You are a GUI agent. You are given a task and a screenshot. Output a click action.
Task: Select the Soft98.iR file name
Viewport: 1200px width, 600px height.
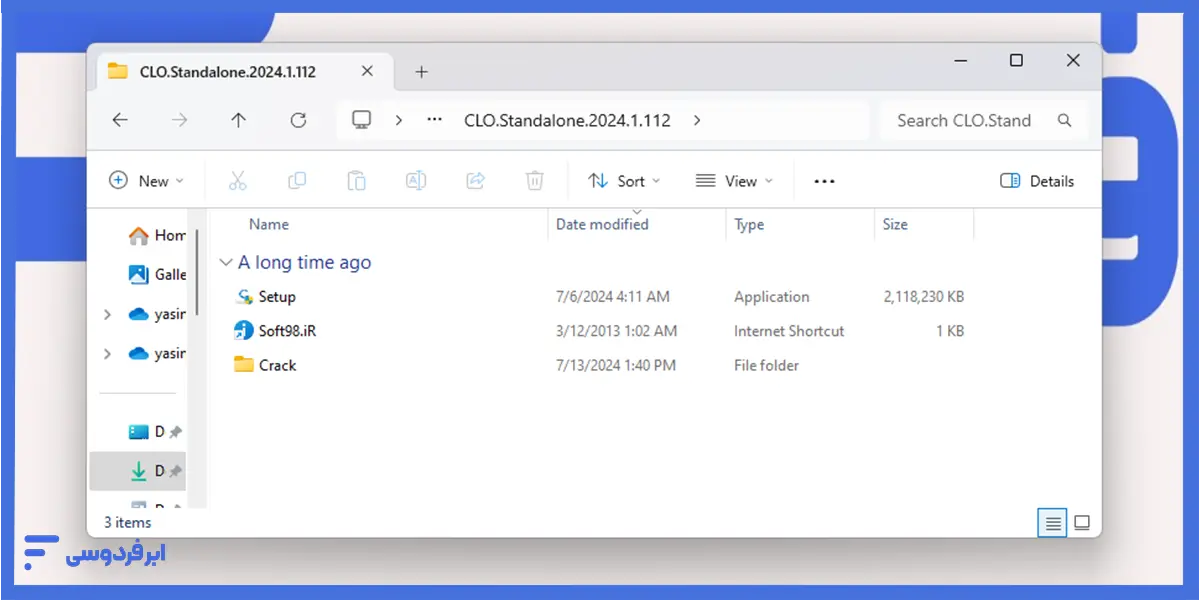click(287, 331)
